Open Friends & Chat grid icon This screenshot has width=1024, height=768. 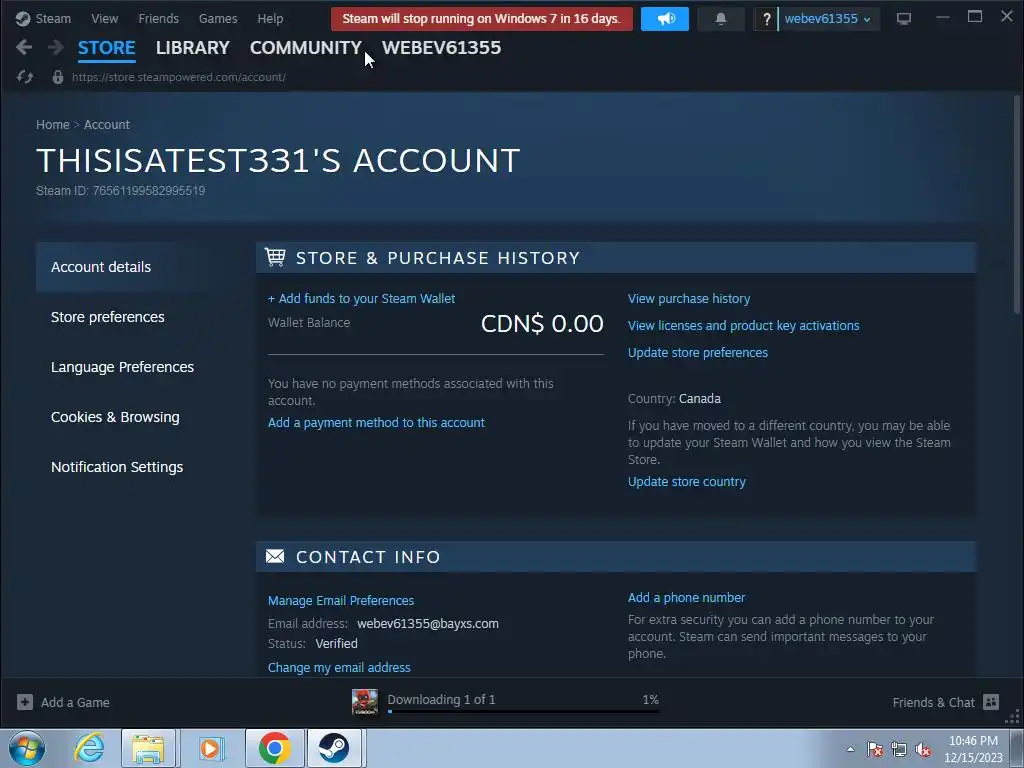point(991,702)
